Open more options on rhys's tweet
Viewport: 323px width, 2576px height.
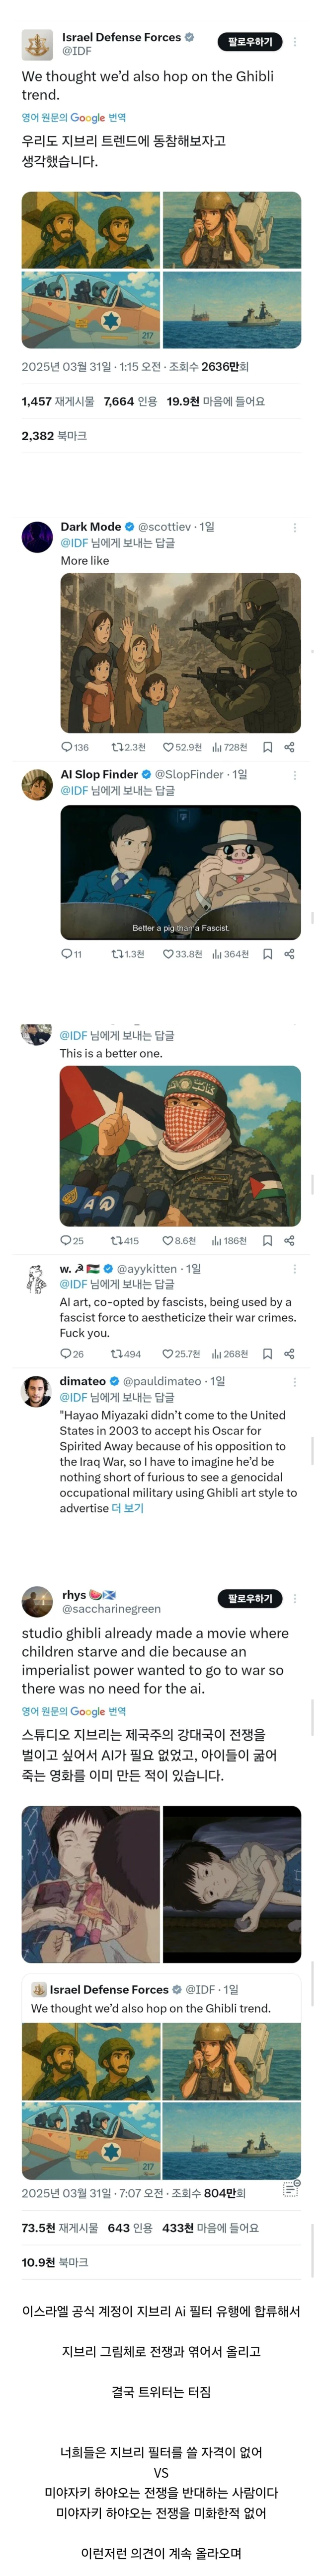(294, 1599)
